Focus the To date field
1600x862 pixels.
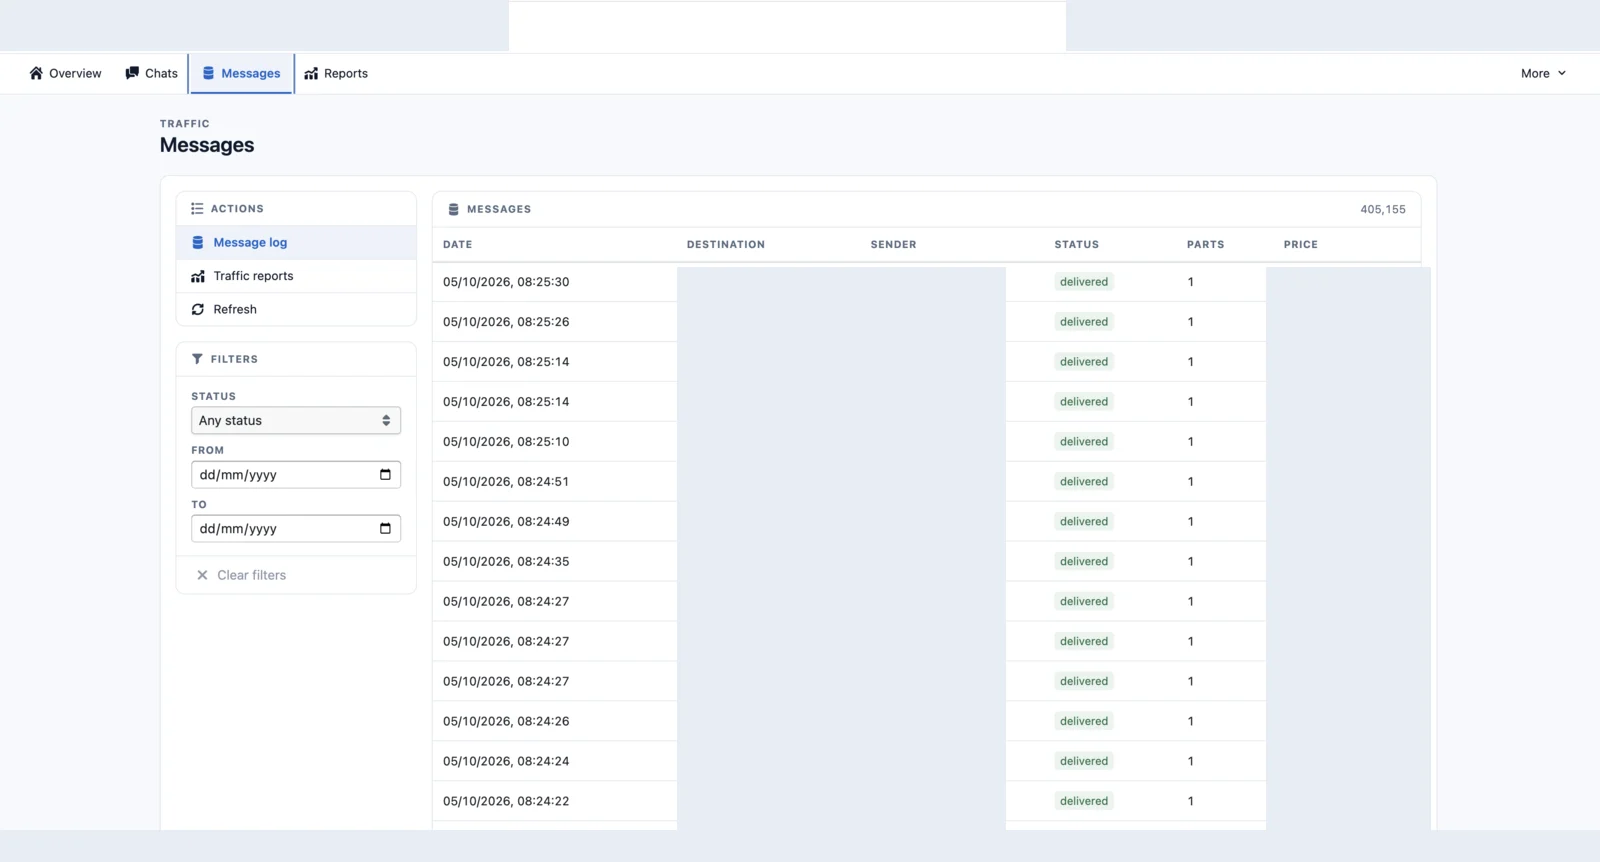click(296, 528)
